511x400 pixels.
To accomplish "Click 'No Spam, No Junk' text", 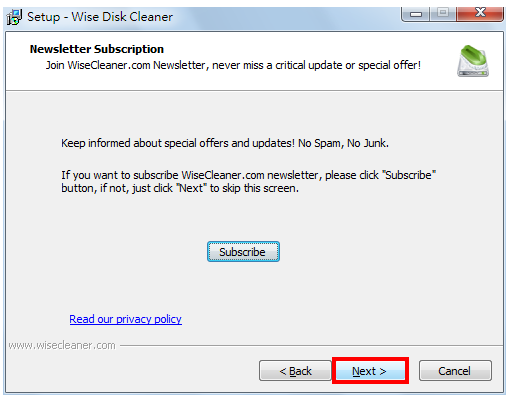I will click(x=343, y=143).
